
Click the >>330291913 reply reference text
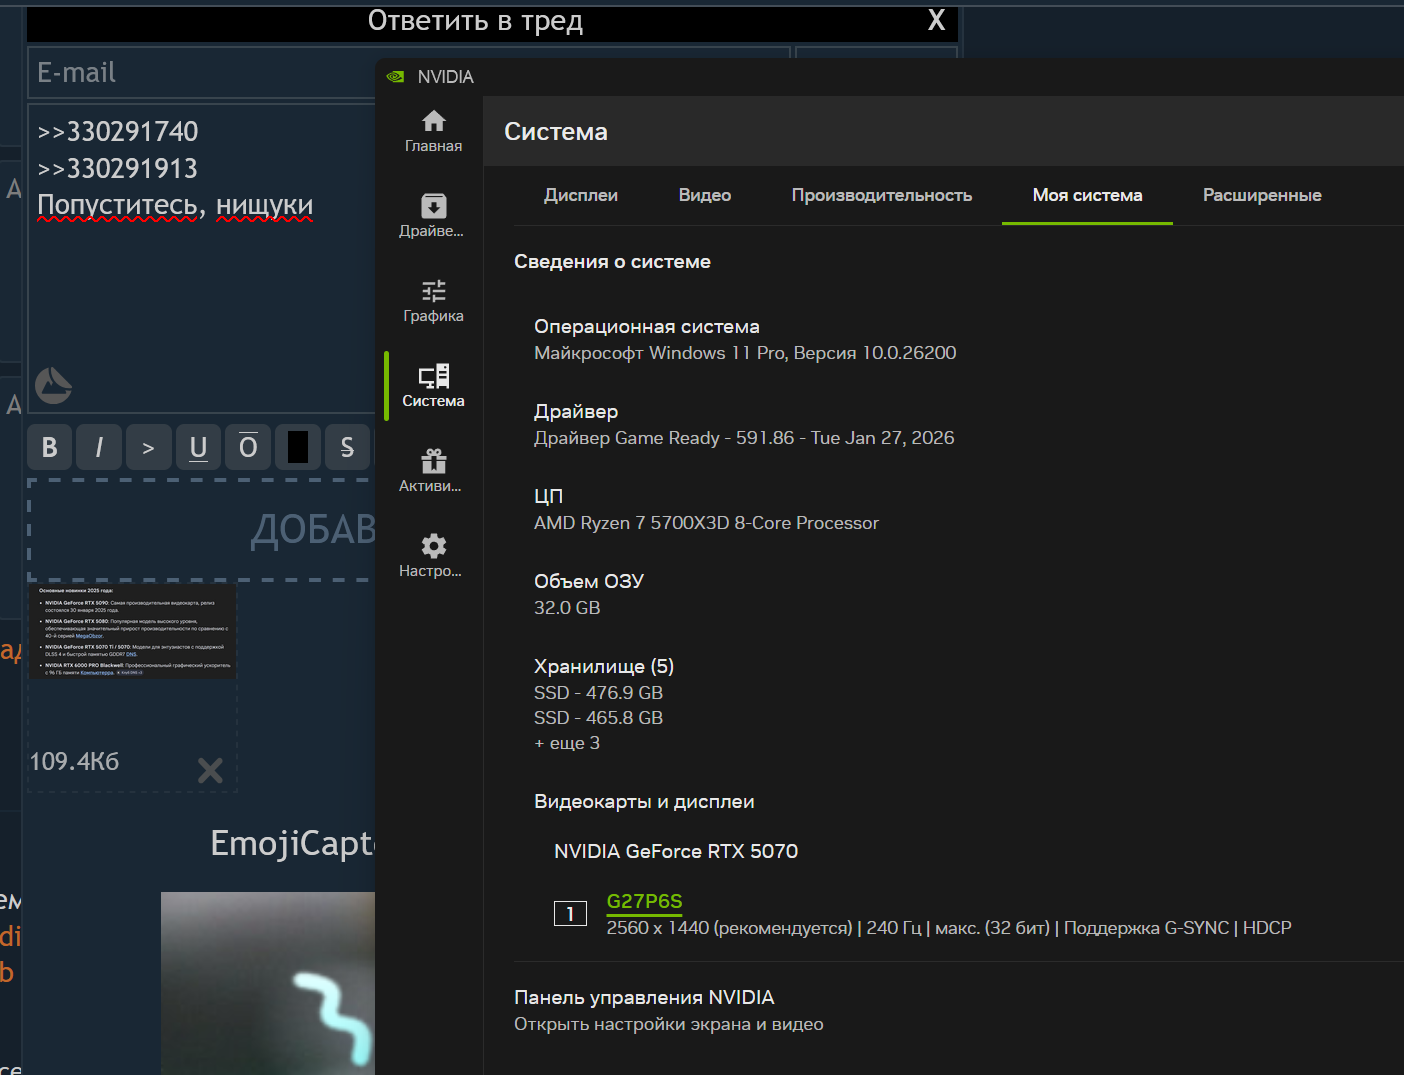tap(118, 168)
